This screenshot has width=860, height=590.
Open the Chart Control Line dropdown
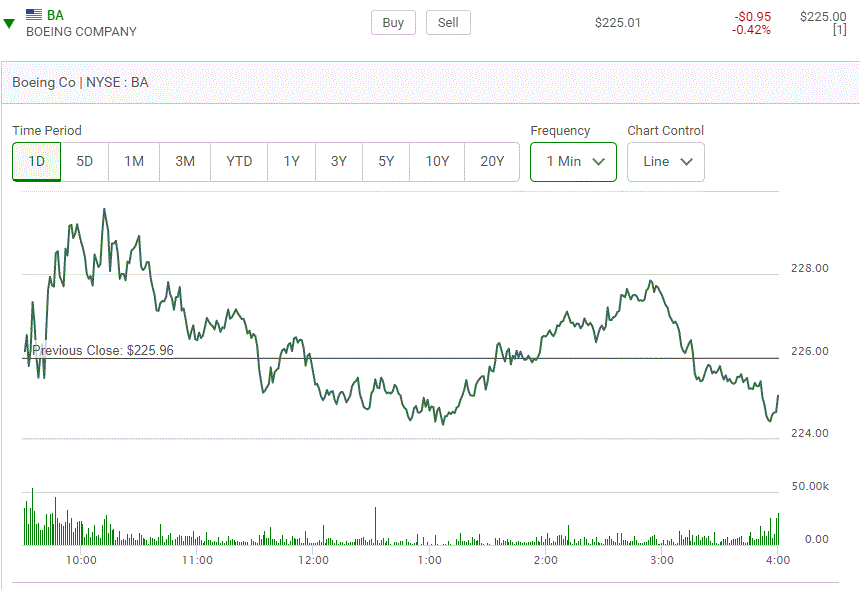(x=666, y=162)
